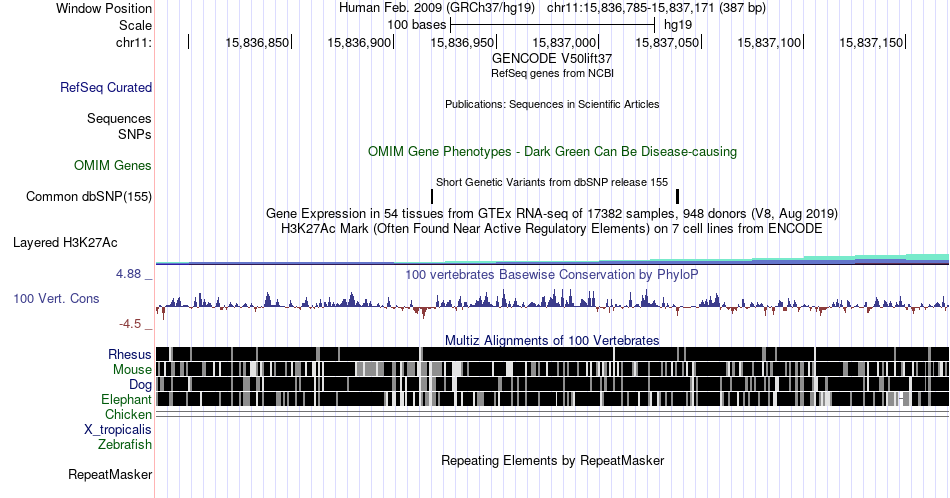950x498 pixels.
Task: Click the H3K27Ac signal layered graph
Action: [x=552, y=259]
